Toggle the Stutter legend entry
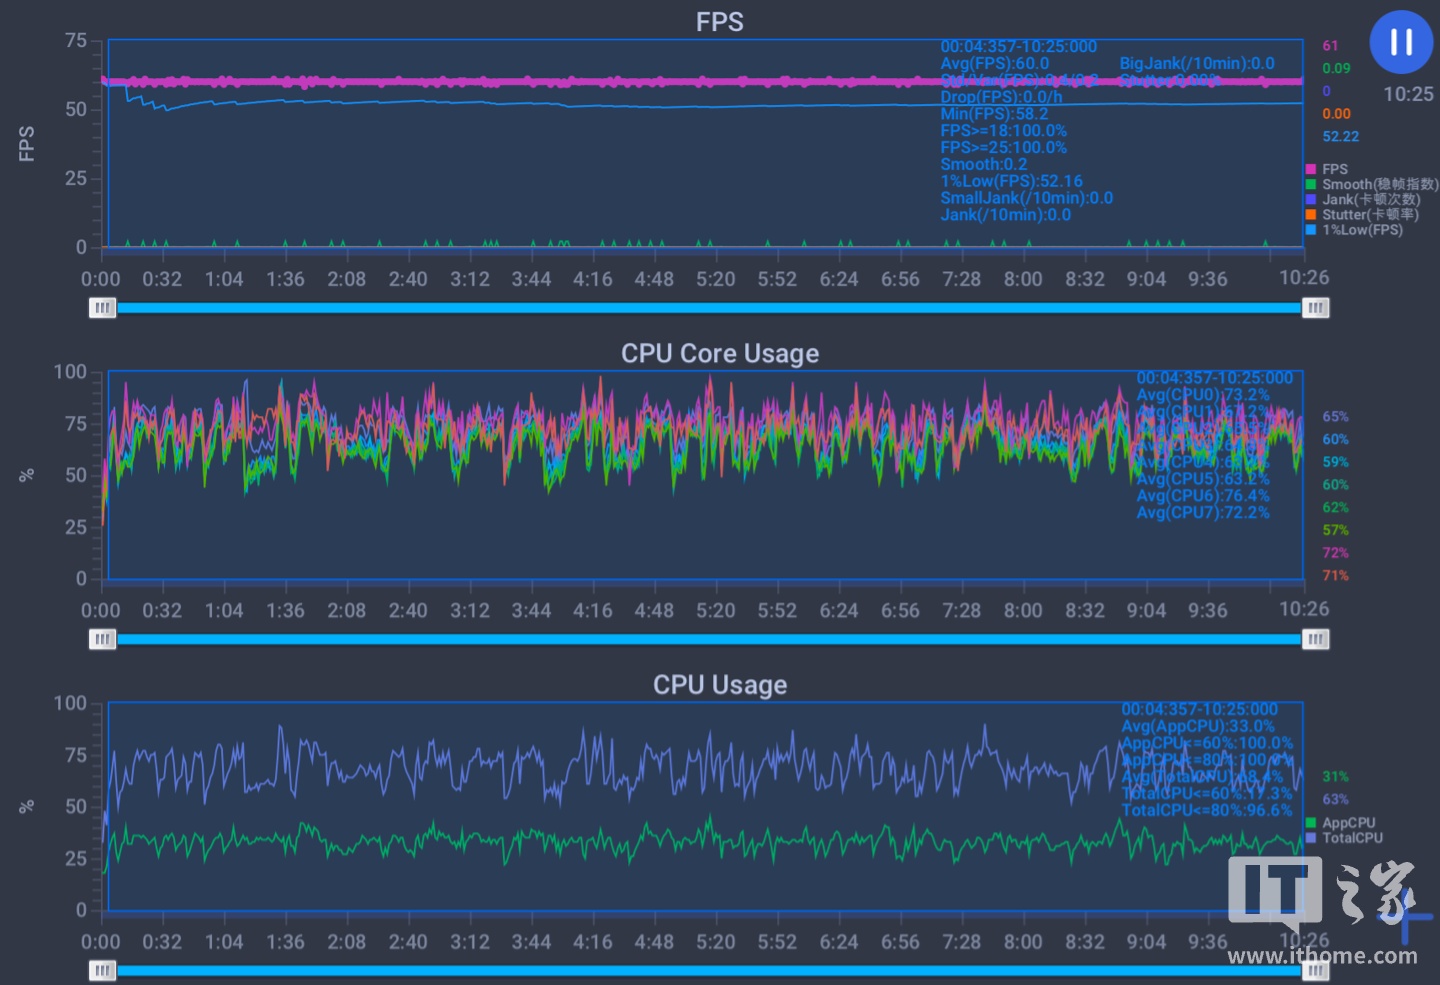This screenshot has width=1440, height=985. click(x=1311, y=215)
